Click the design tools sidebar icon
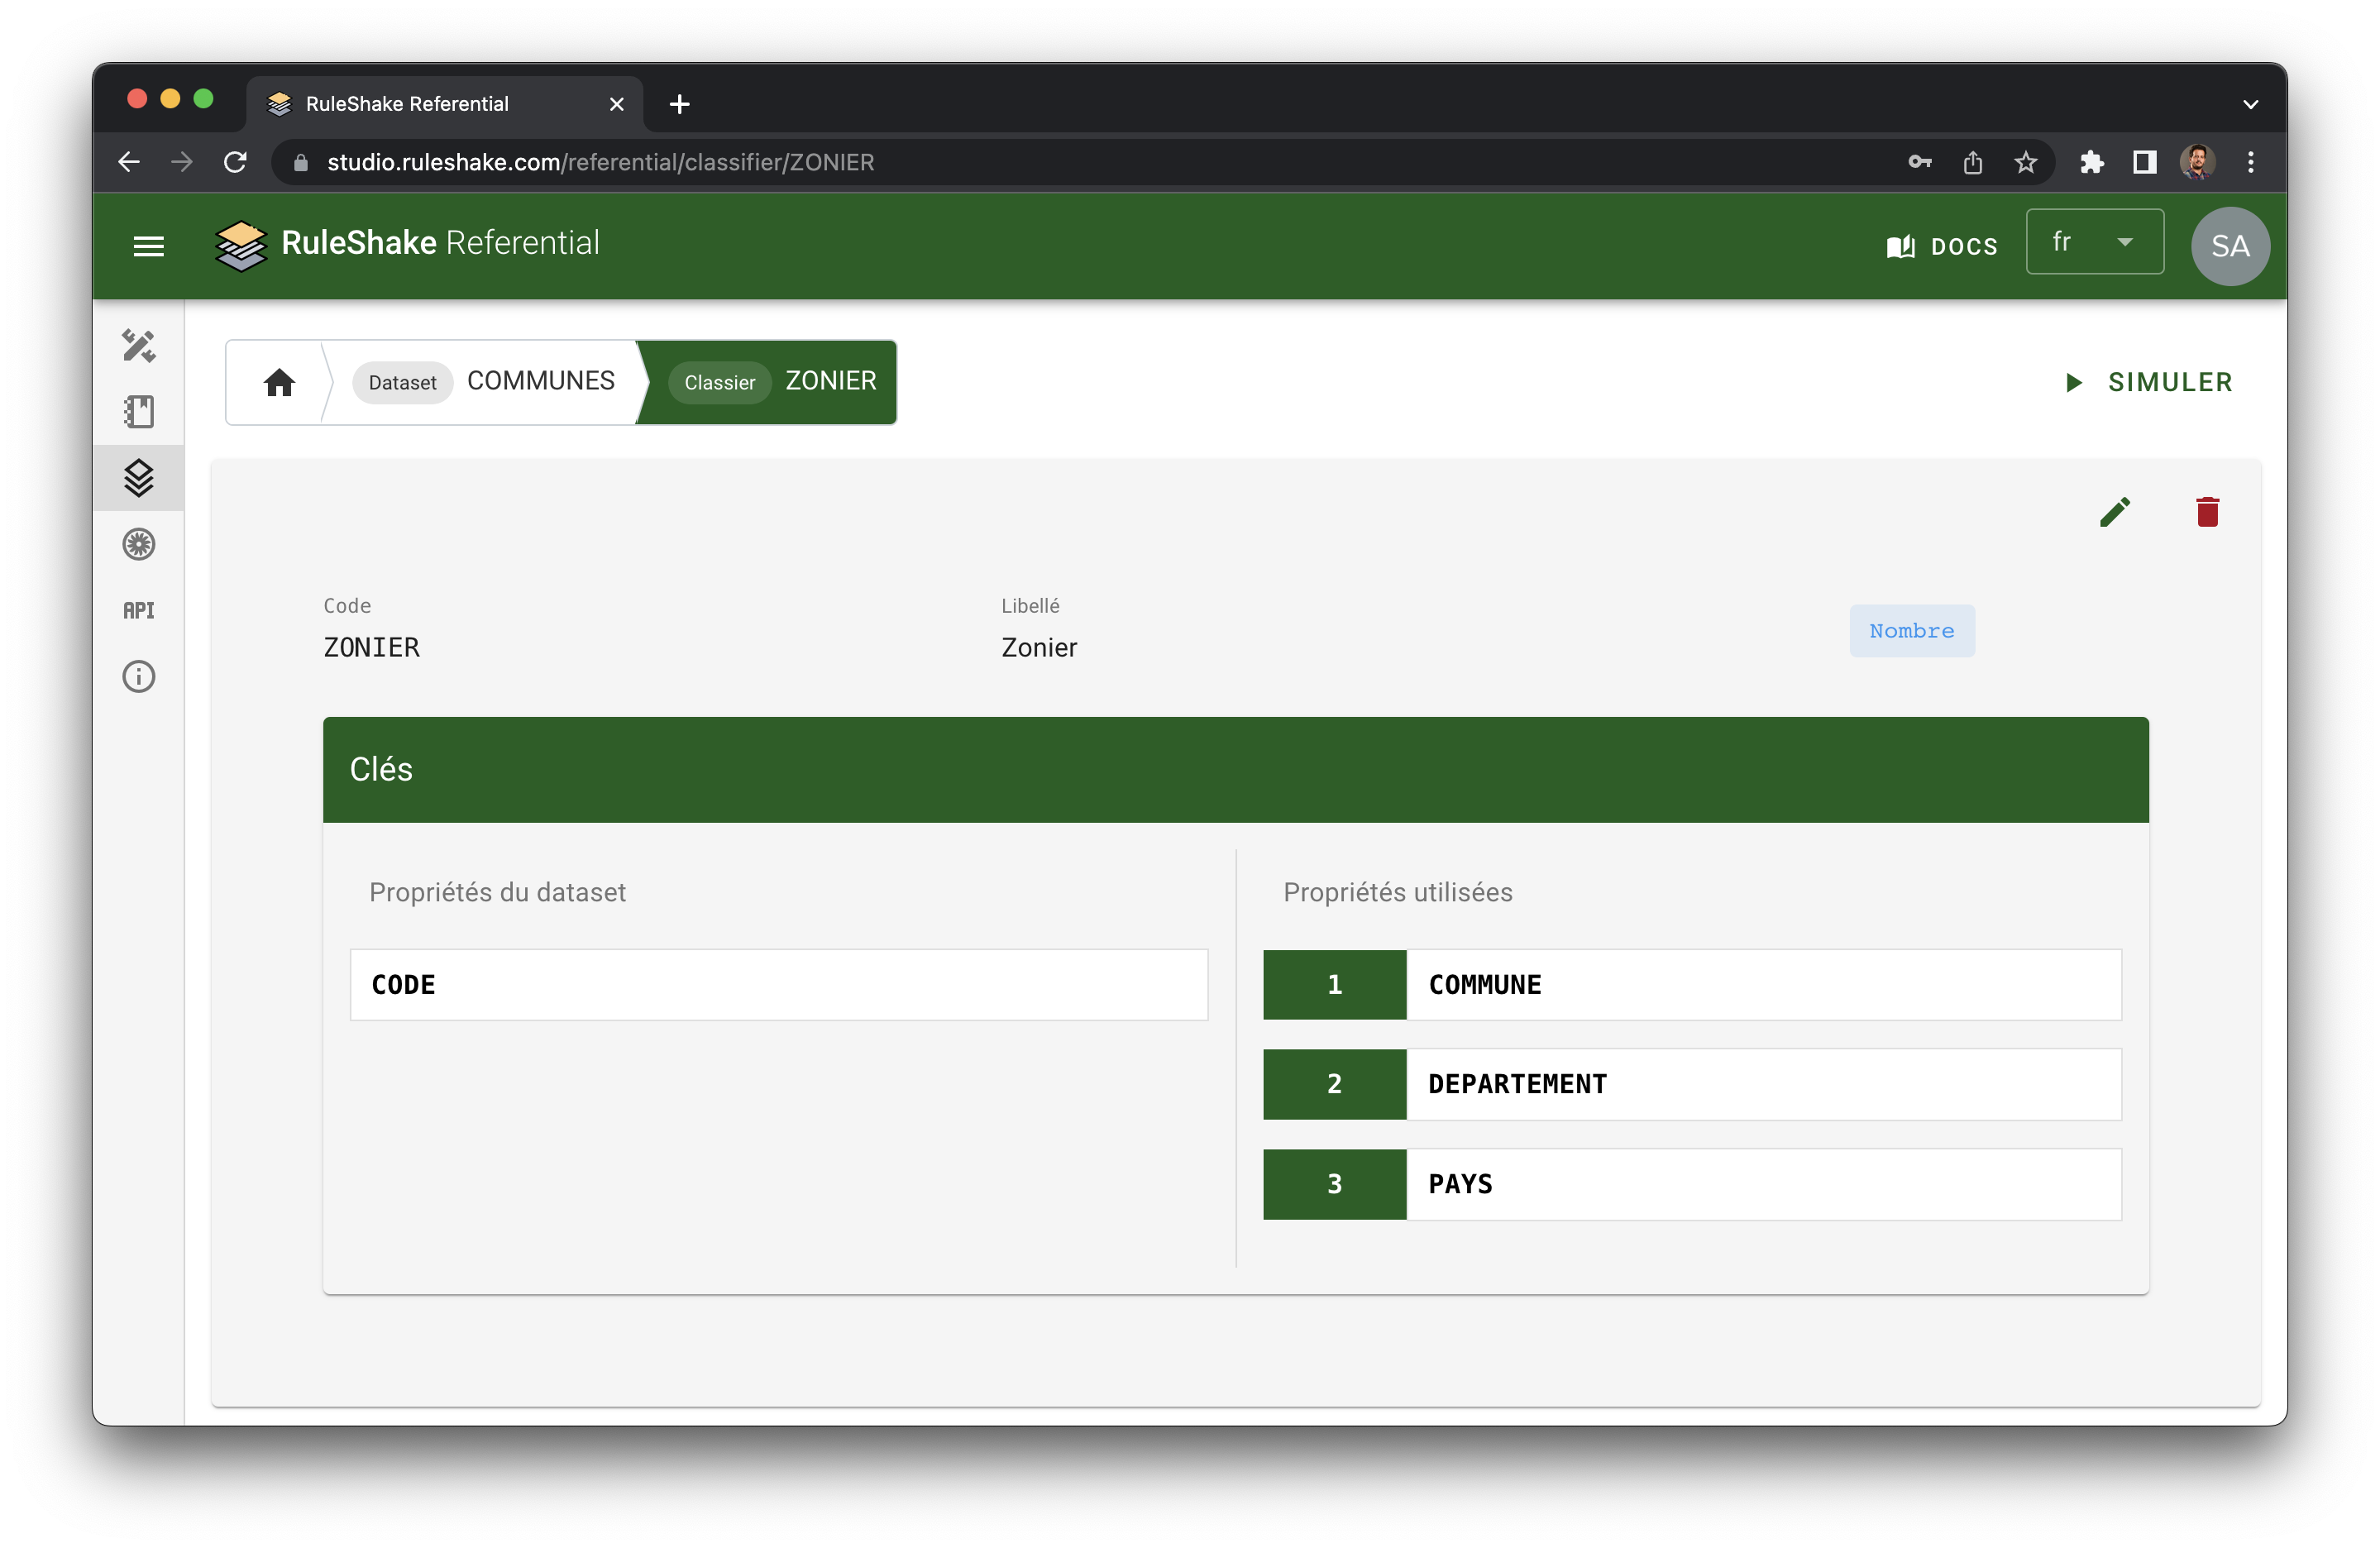Image resolution: width=2380 pixels, height=1548 pixels. pos(139,346)
